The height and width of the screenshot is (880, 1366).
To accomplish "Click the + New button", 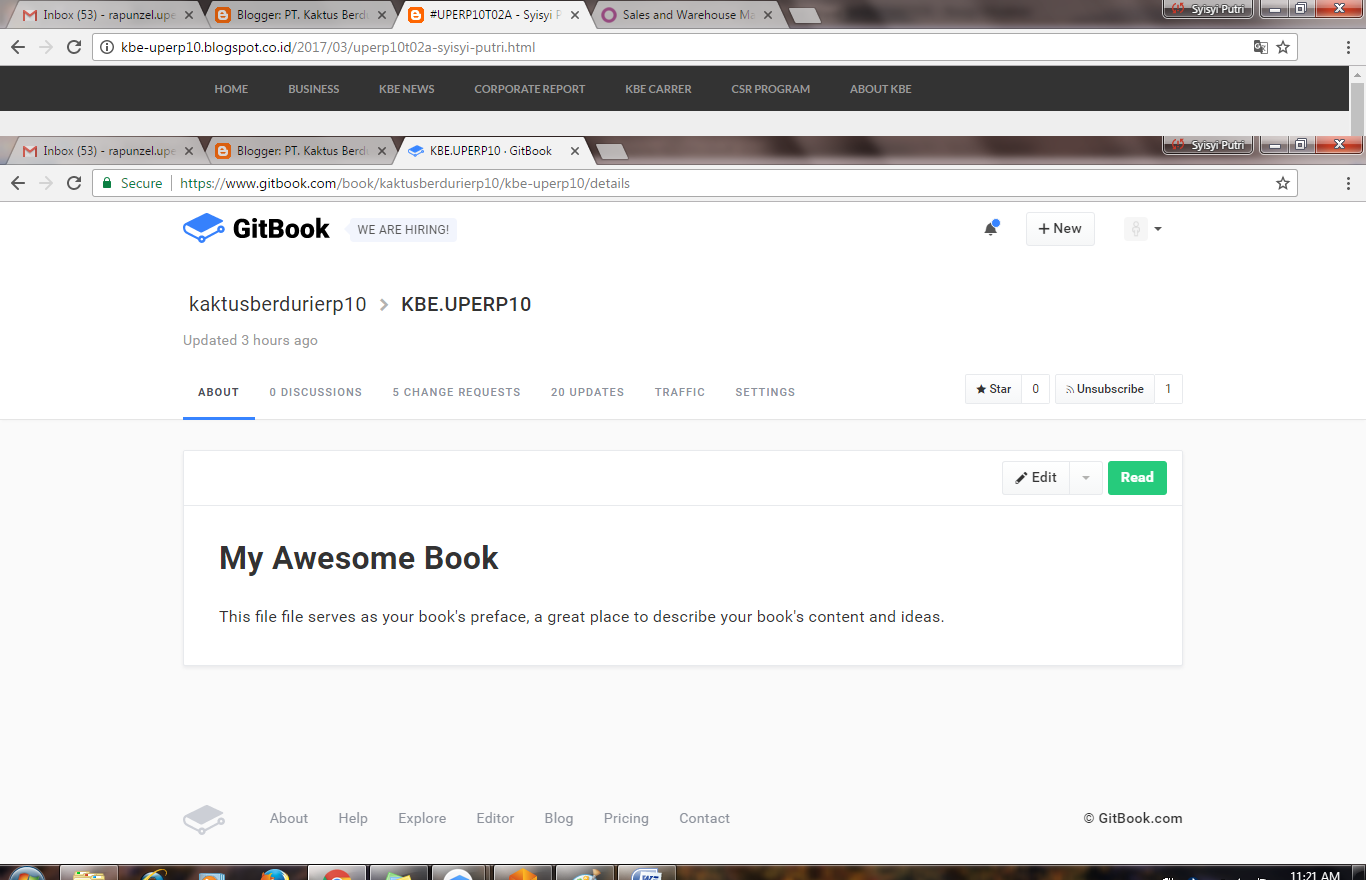I will (1060, 229).
